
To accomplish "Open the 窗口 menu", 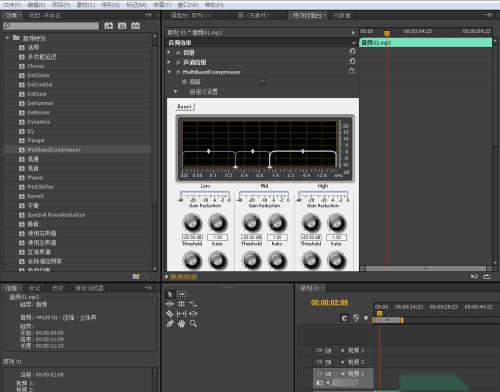I will click(187, 5).
